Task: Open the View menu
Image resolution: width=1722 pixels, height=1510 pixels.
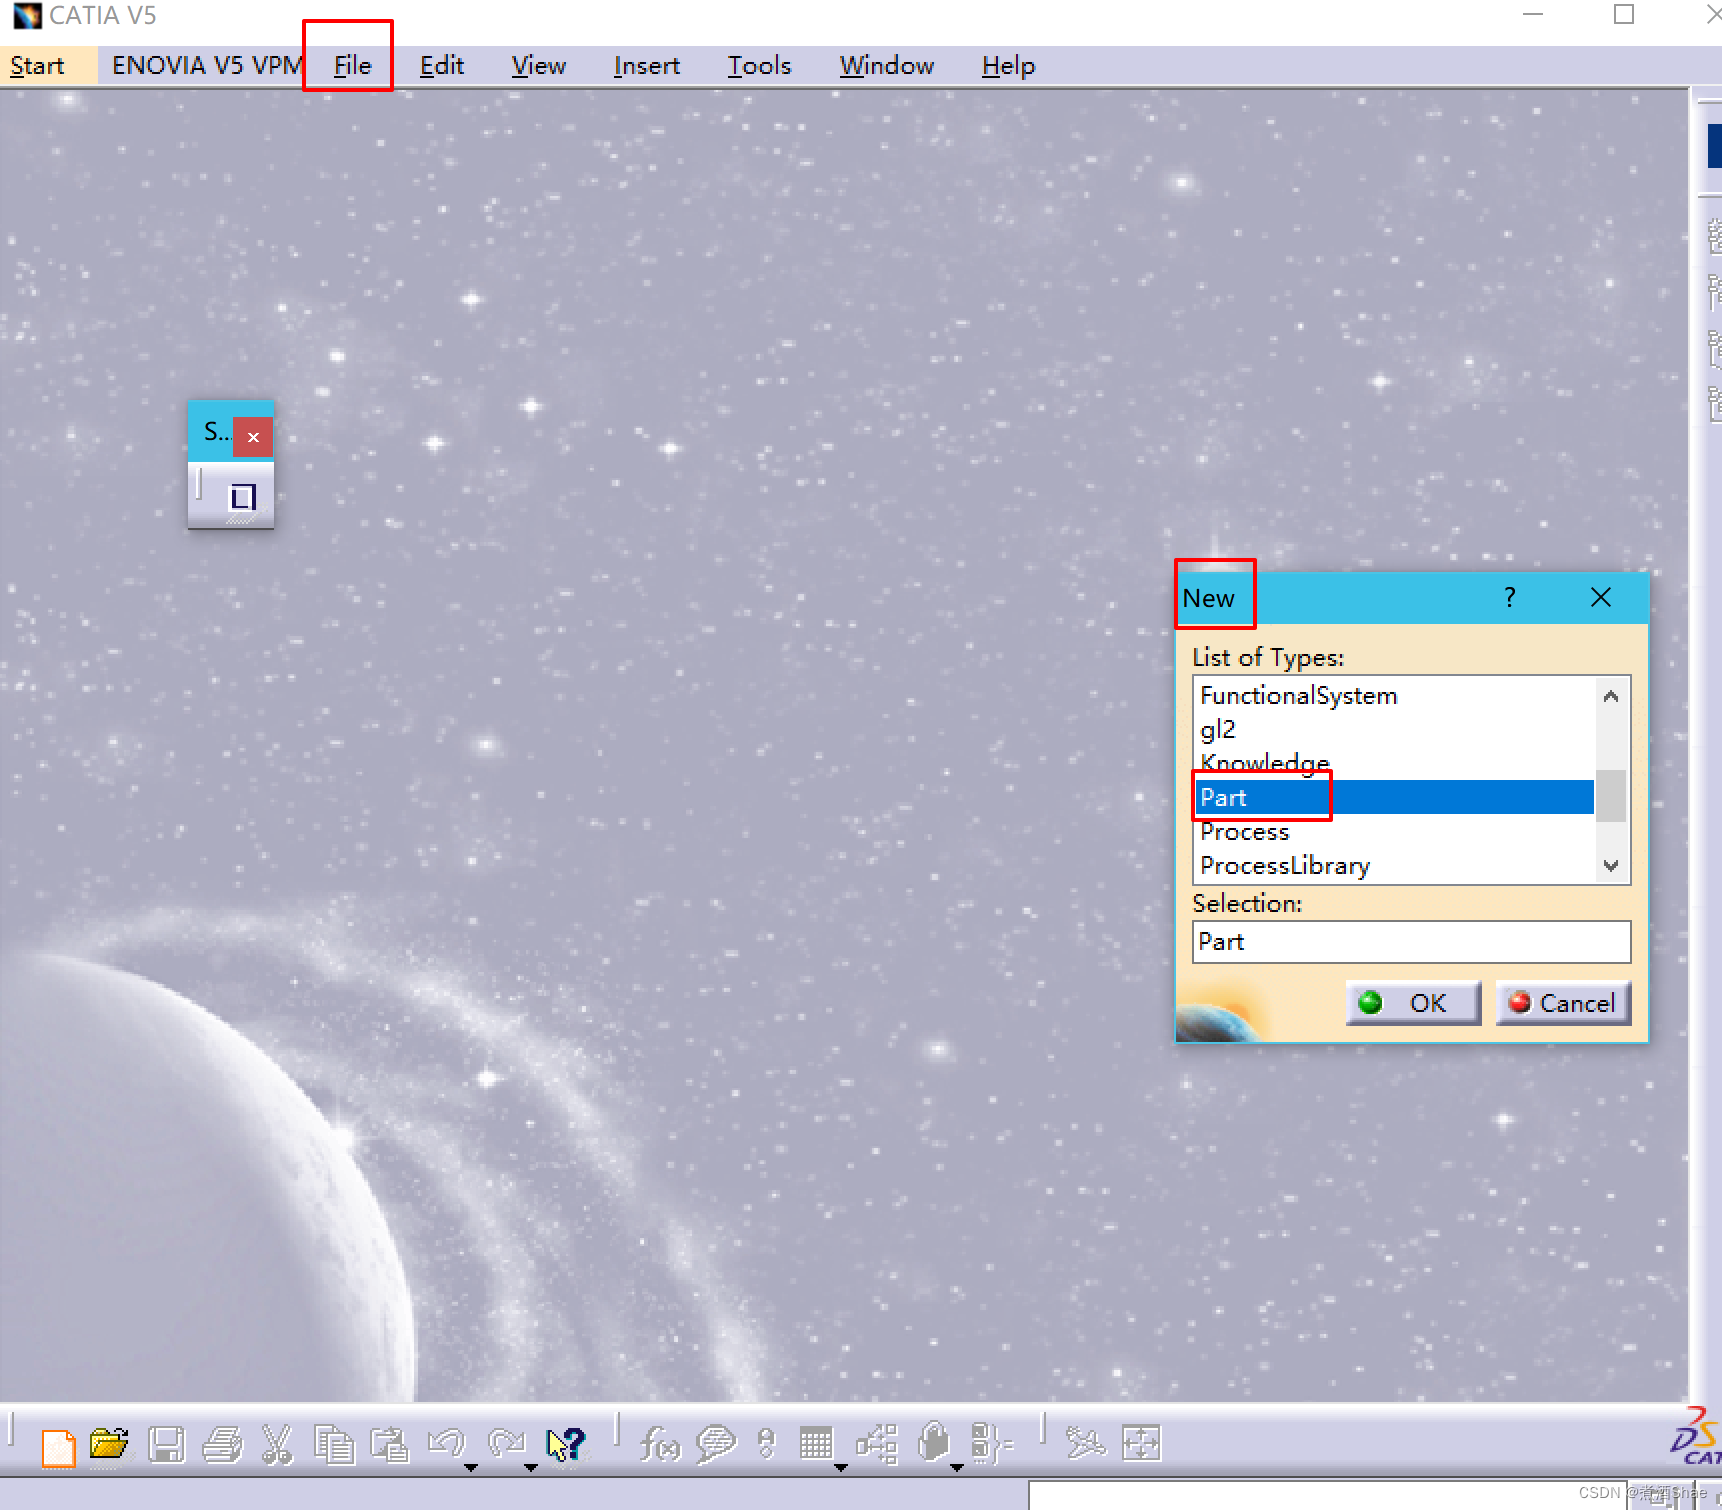Action: pos(539,66)
